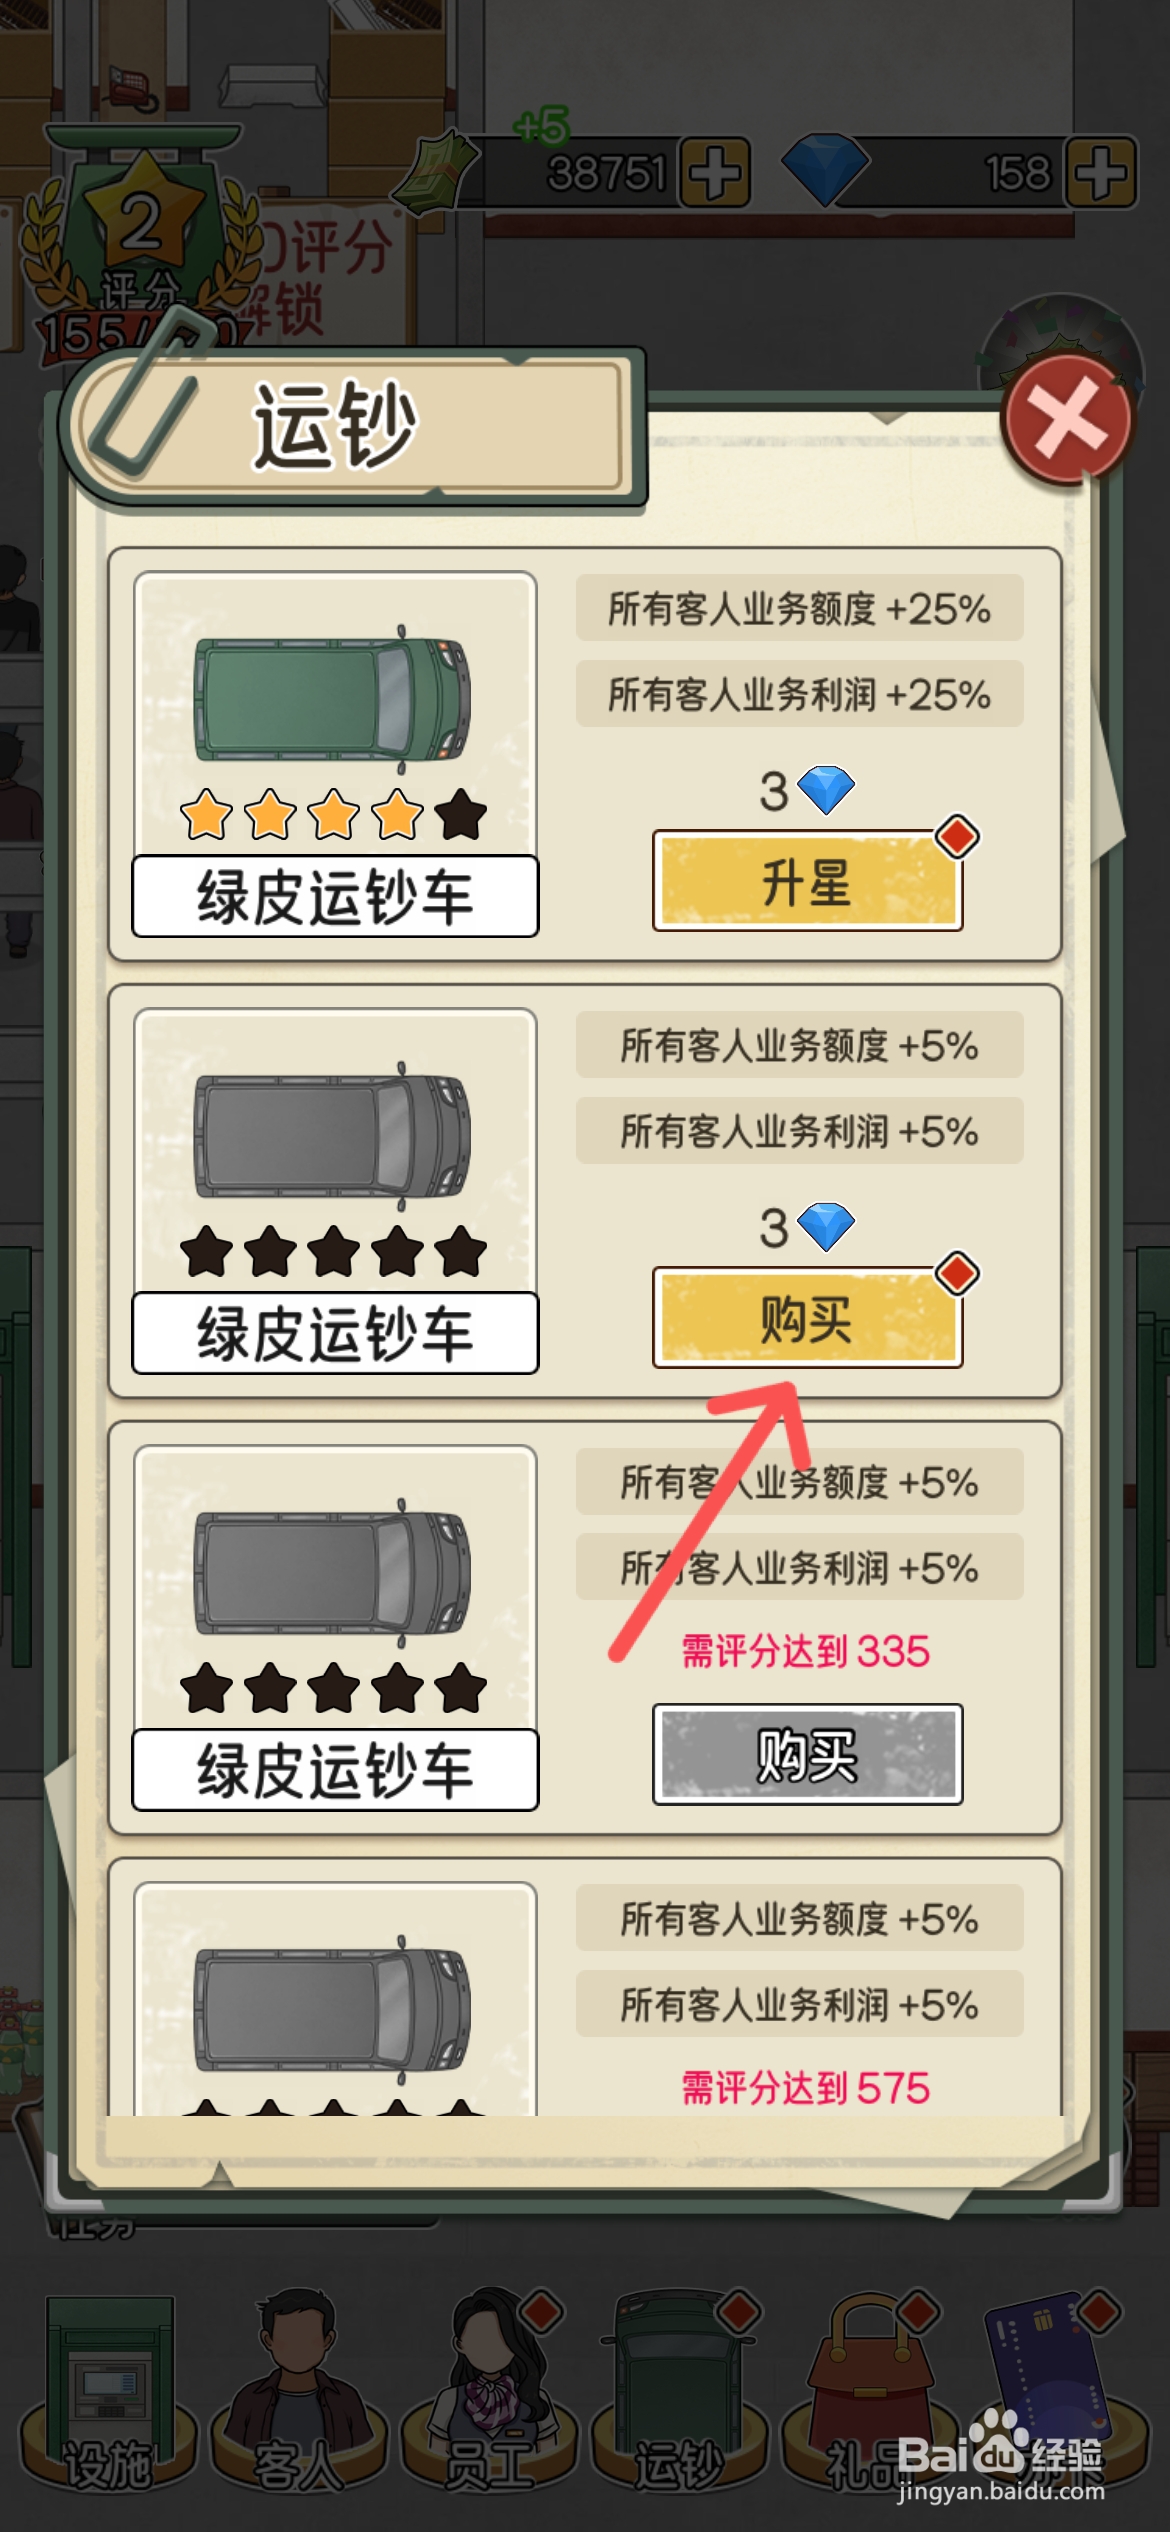
Task: Tap the cash stack money icon
Action: (x=434, y=170)
